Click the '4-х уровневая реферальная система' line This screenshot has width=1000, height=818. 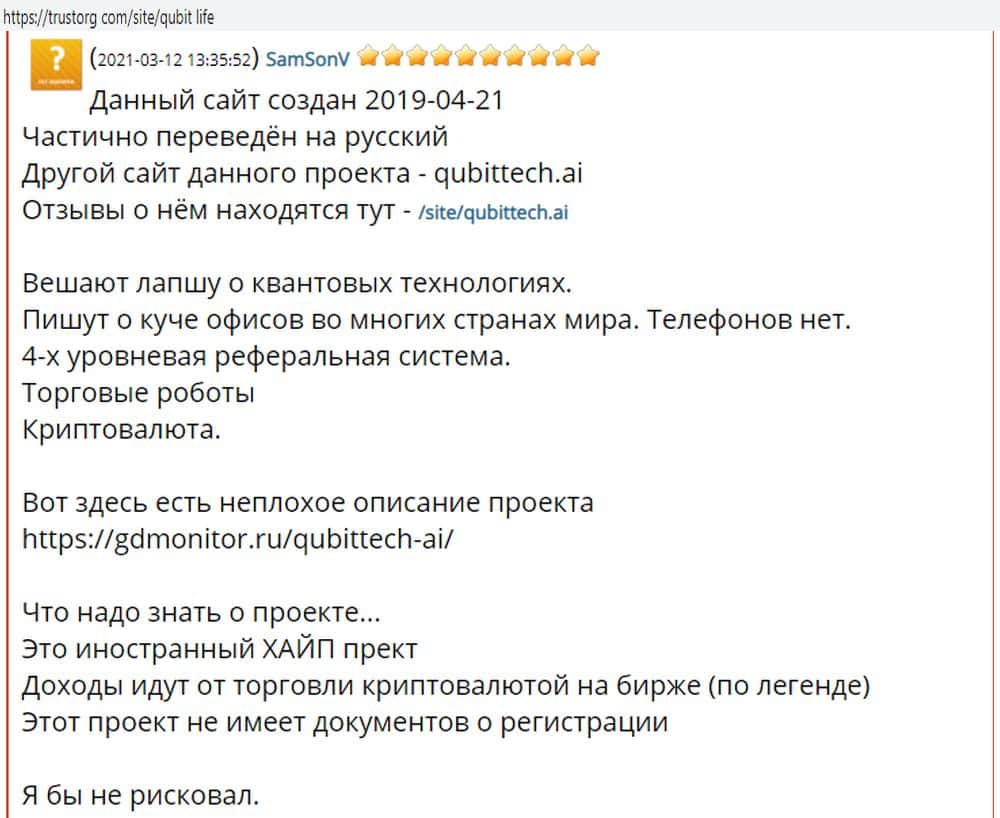point(266,357)
